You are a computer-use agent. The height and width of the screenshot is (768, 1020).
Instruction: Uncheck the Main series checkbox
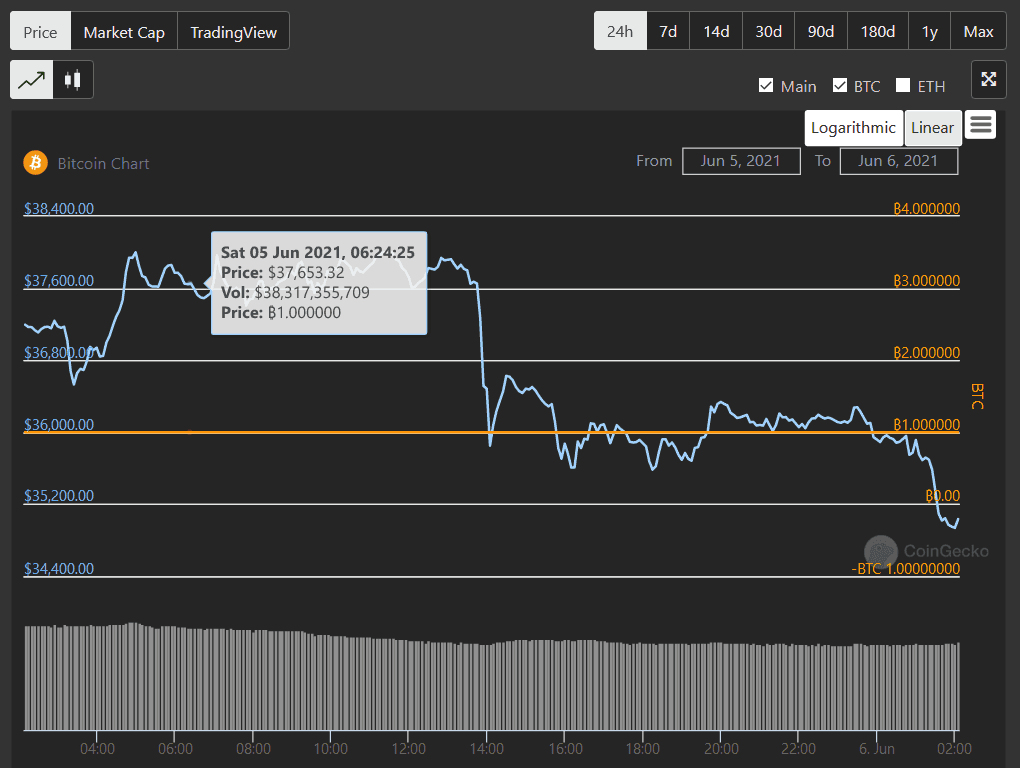[x=766, y=86]
